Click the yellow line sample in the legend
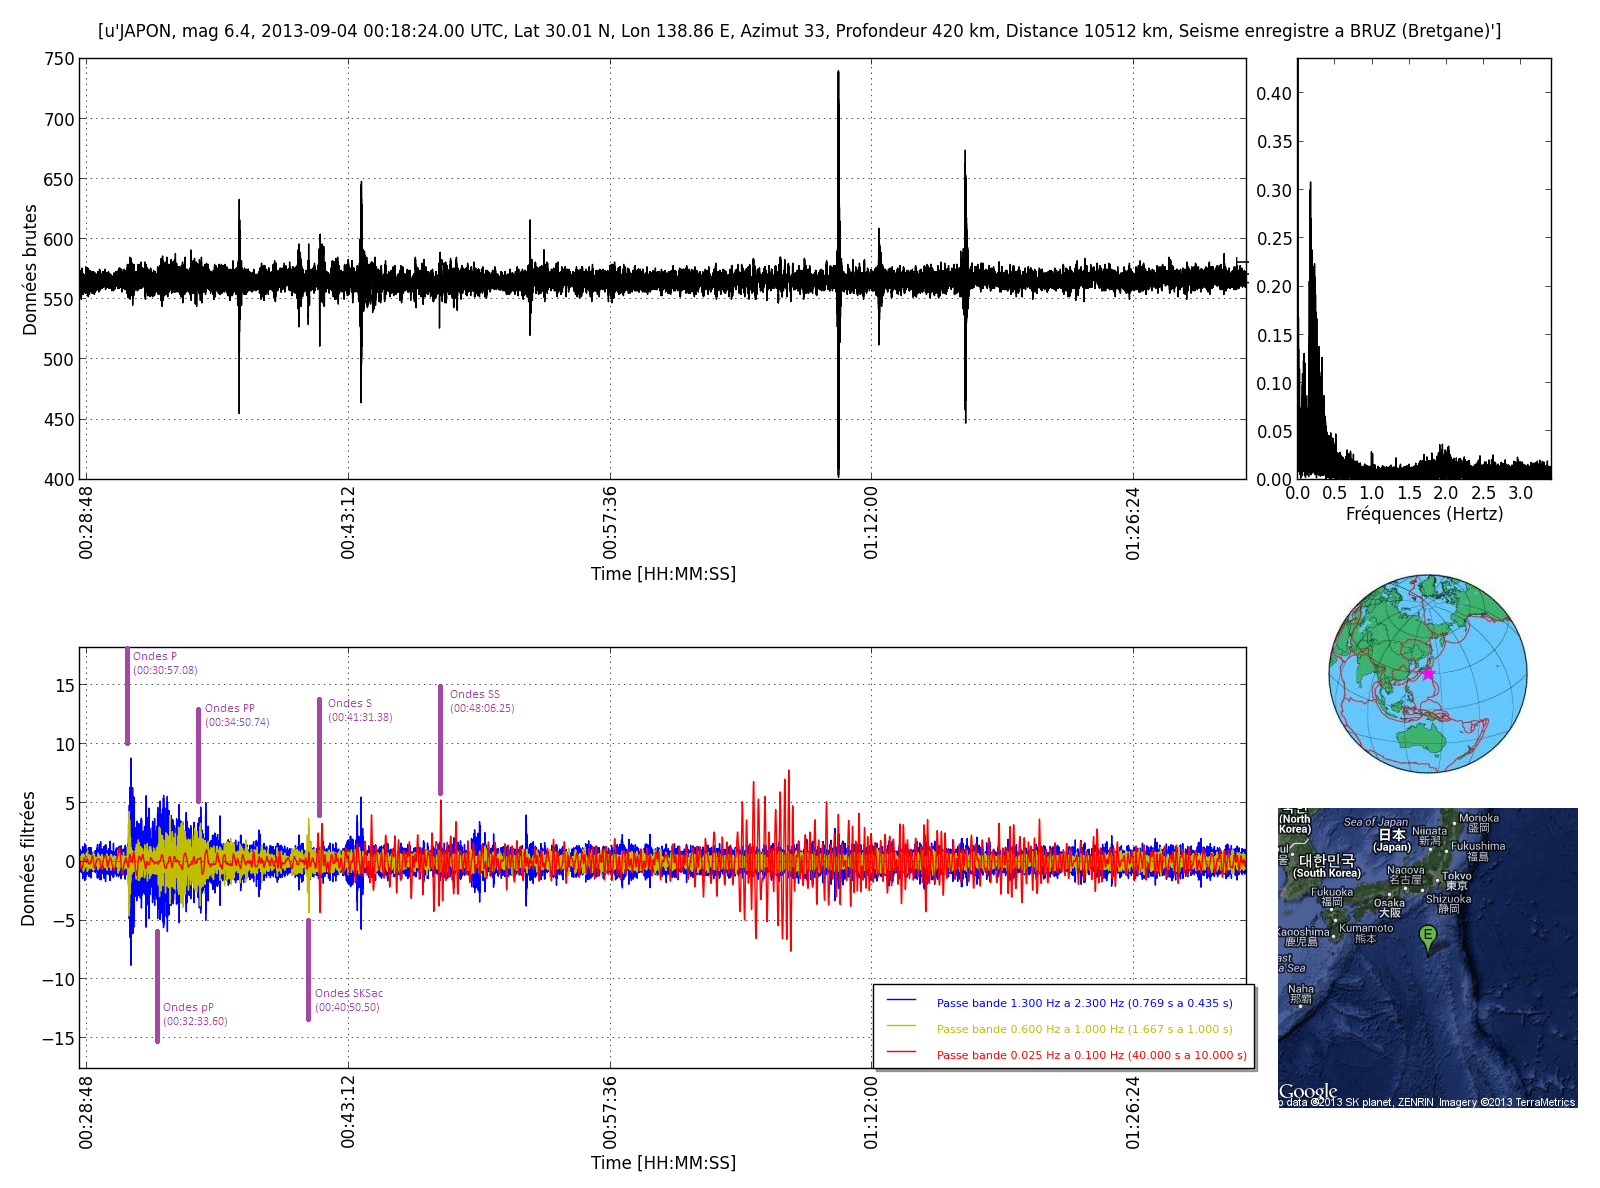The height and width of the screenshot is (1188, 1600). click(901, 1027)
